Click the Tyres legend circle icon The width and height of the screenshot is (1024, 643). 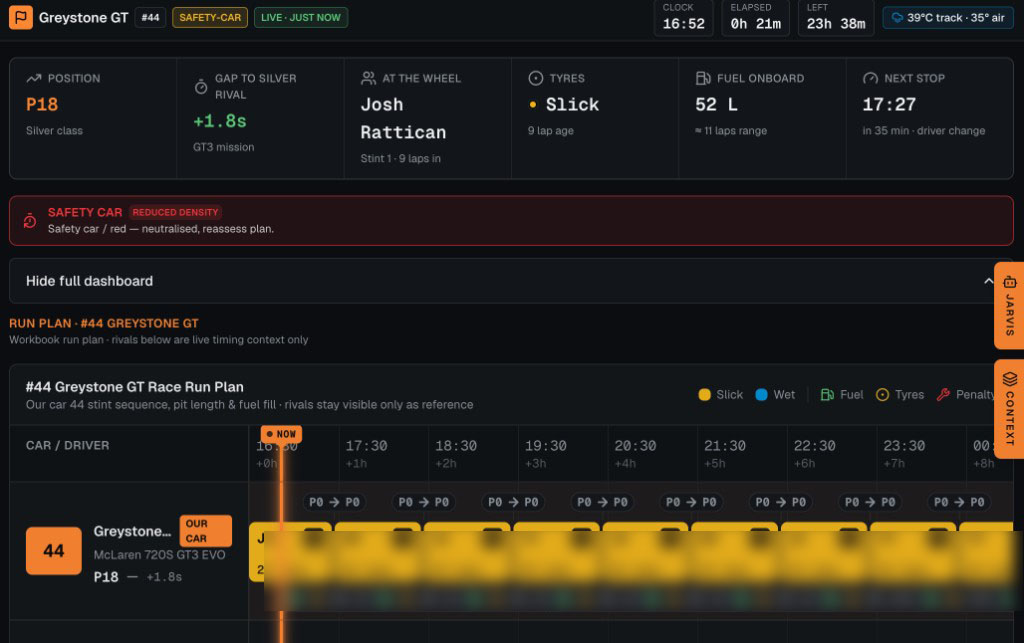click(x=882, y=394)
